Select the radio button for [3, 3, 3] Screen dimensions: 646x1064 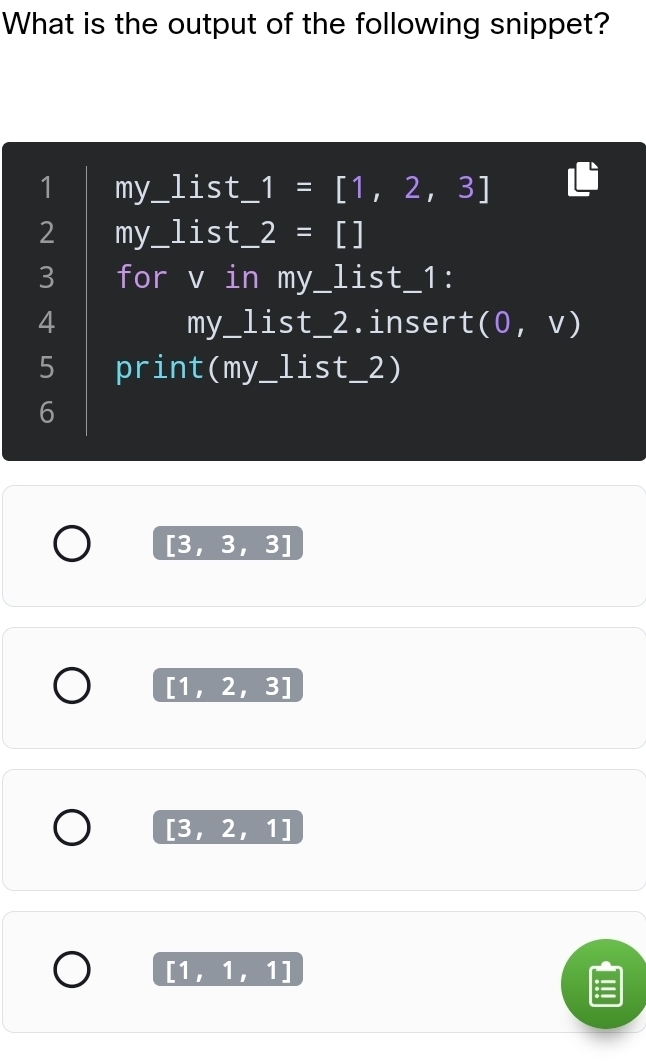71,543
